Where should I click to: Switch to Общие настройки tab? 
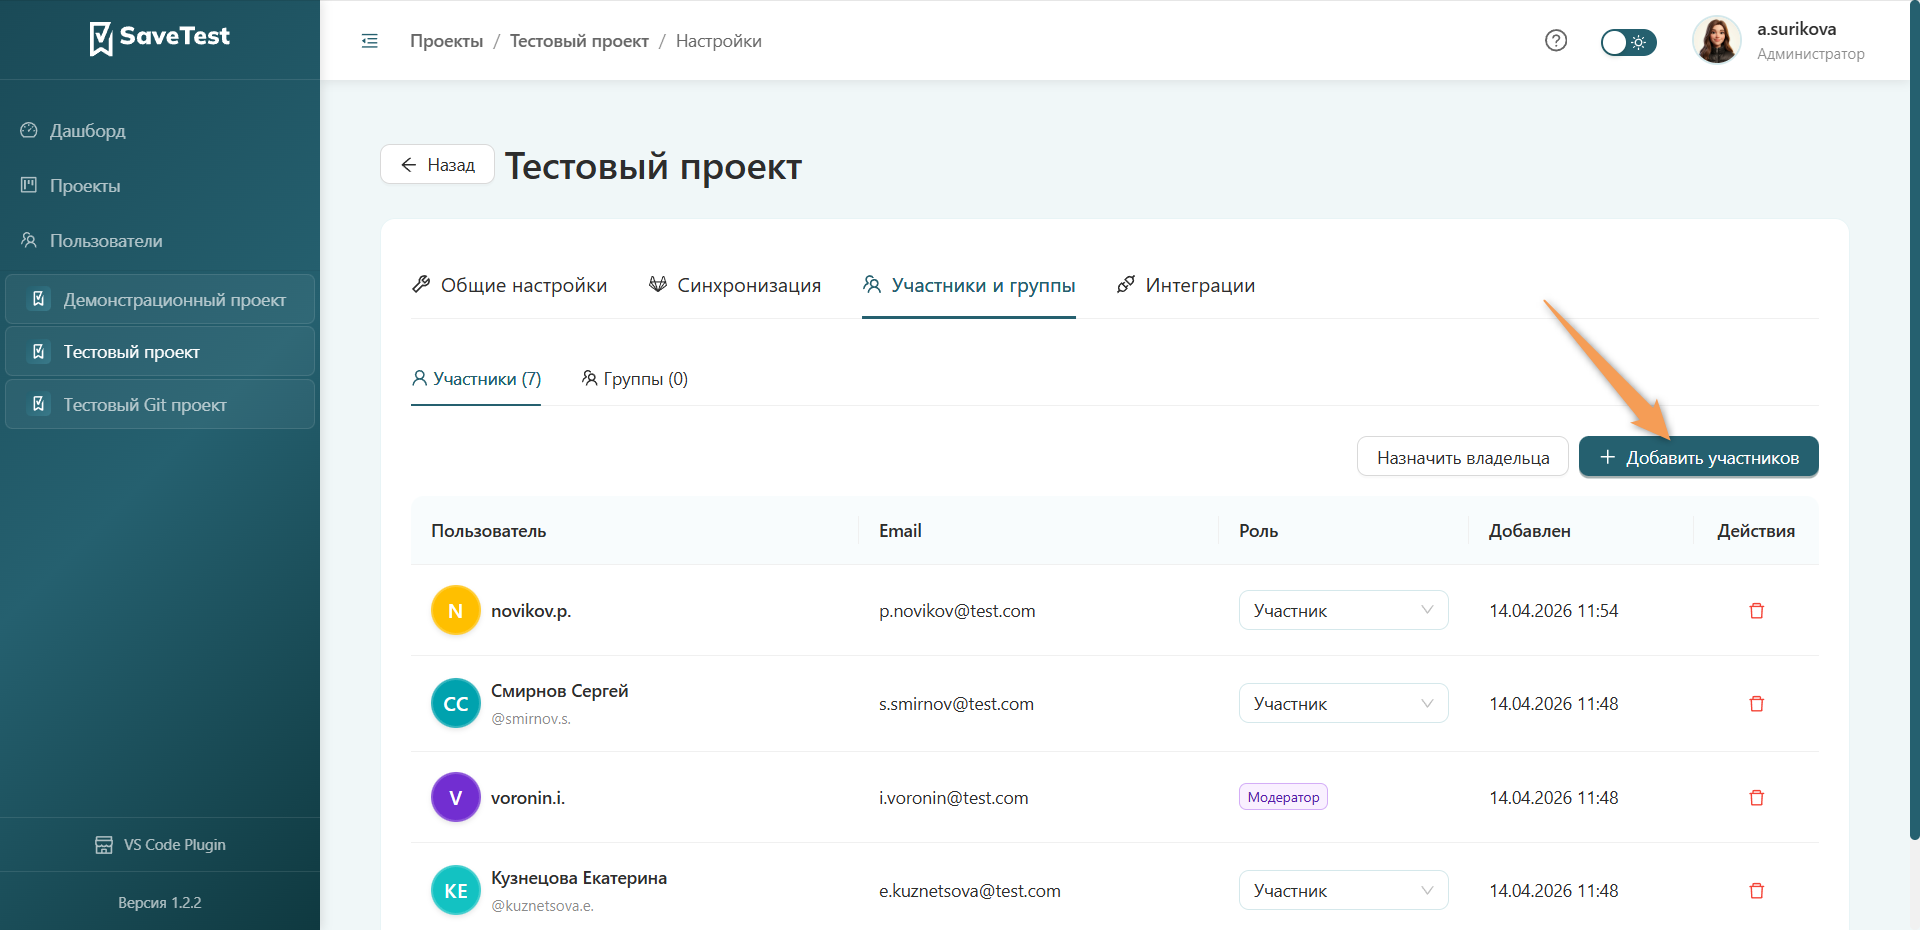(x=510, y=285)
